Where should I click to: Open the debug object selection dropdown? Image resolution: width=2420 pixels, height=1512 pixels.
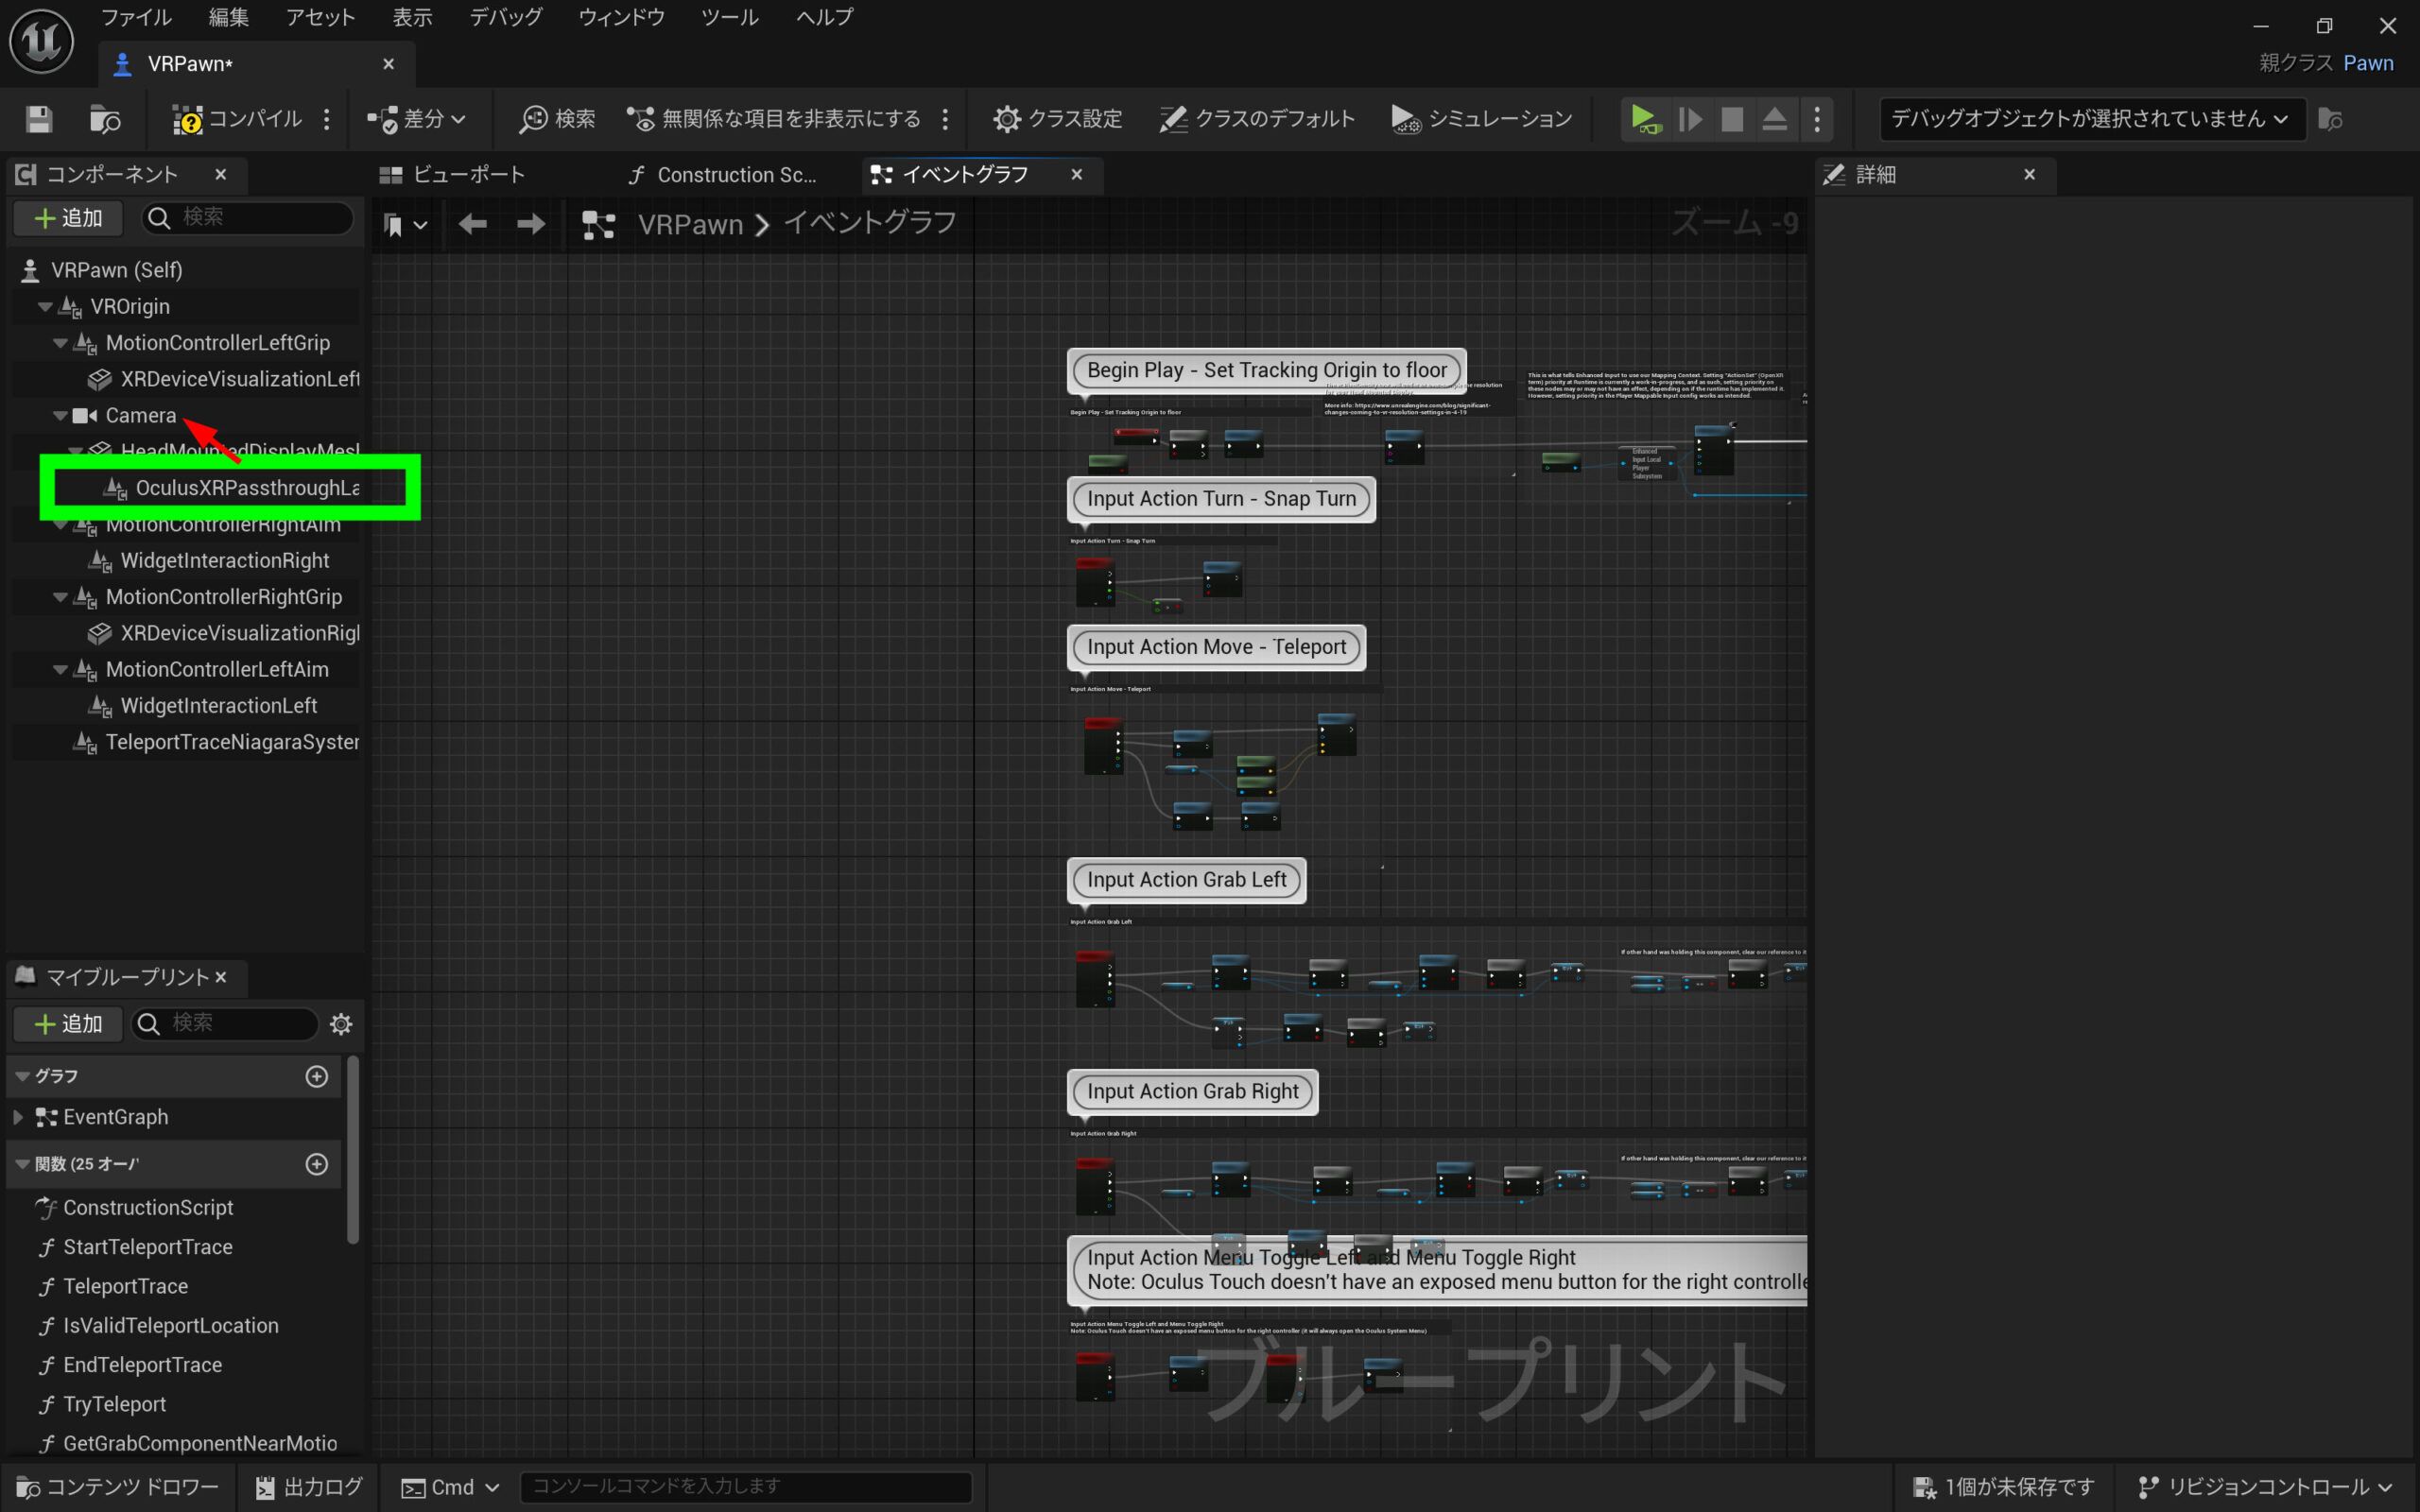(2091, 119)
